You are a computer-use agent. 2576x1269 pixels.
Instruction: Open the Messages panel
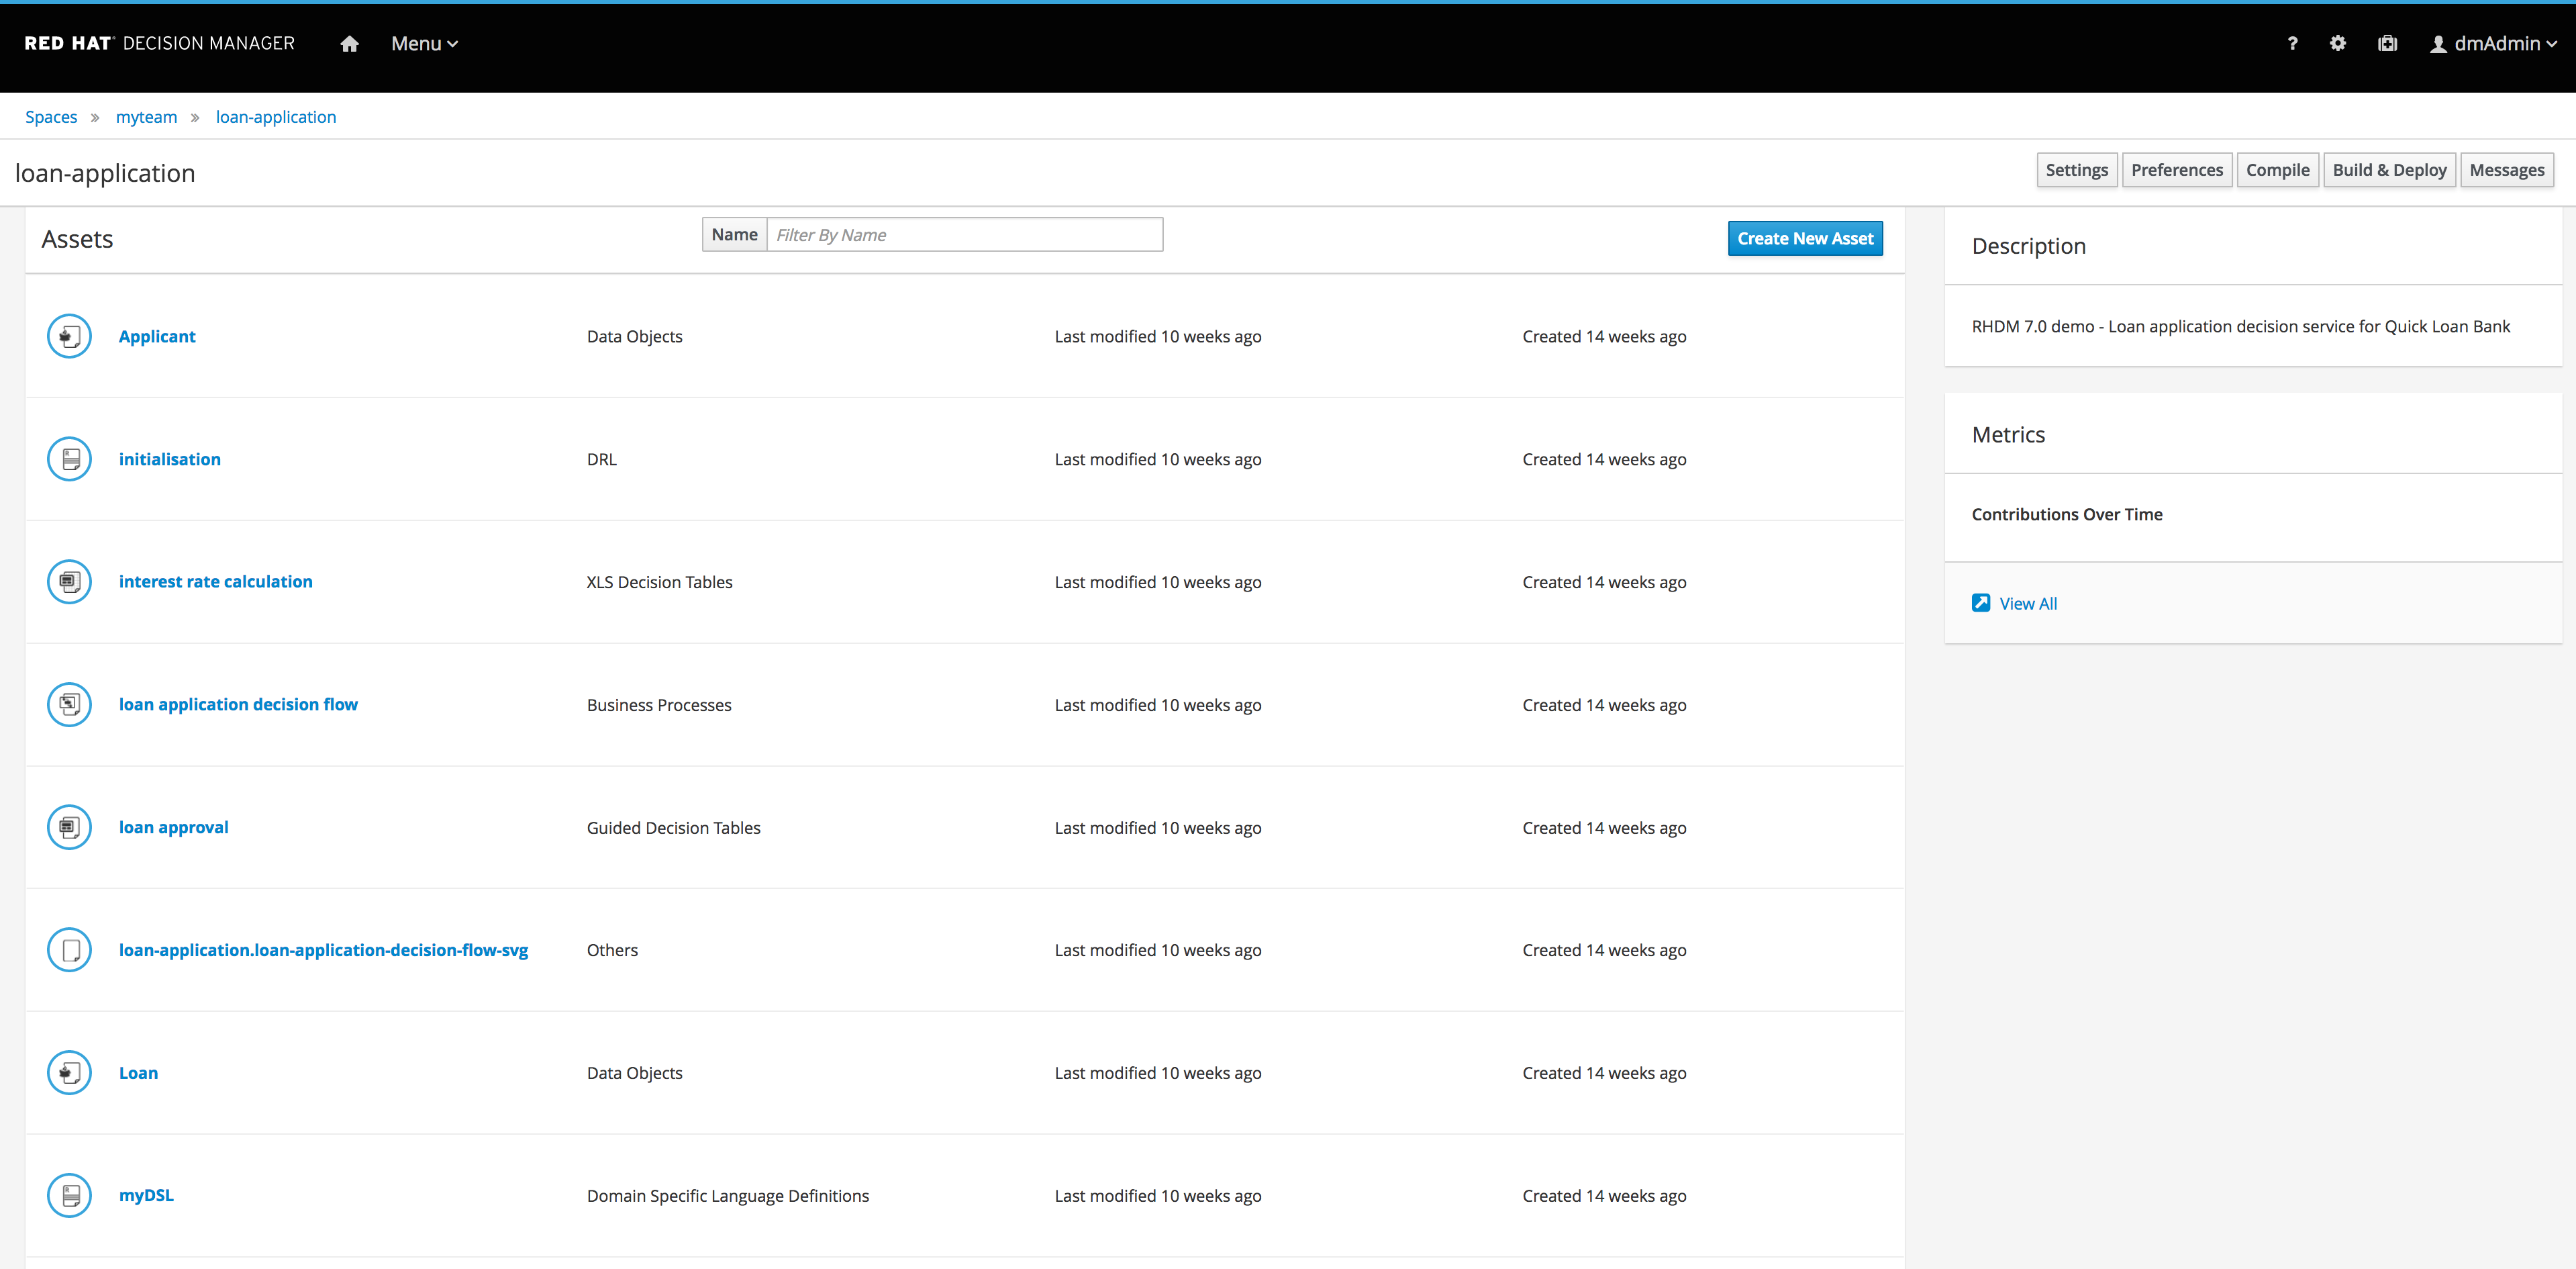[2506, 170]
